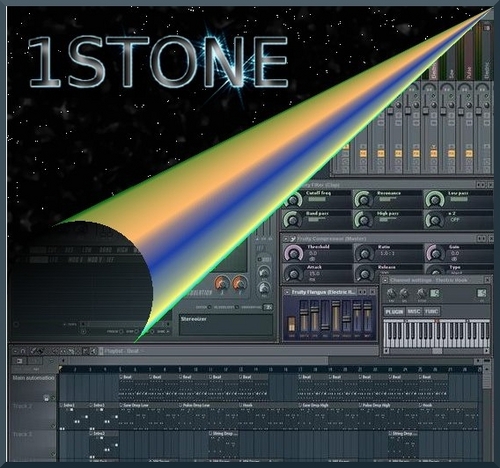Open the Saw Drop High clip menu
The width and height of the screenshot is (500, 468).
[300, 405]
